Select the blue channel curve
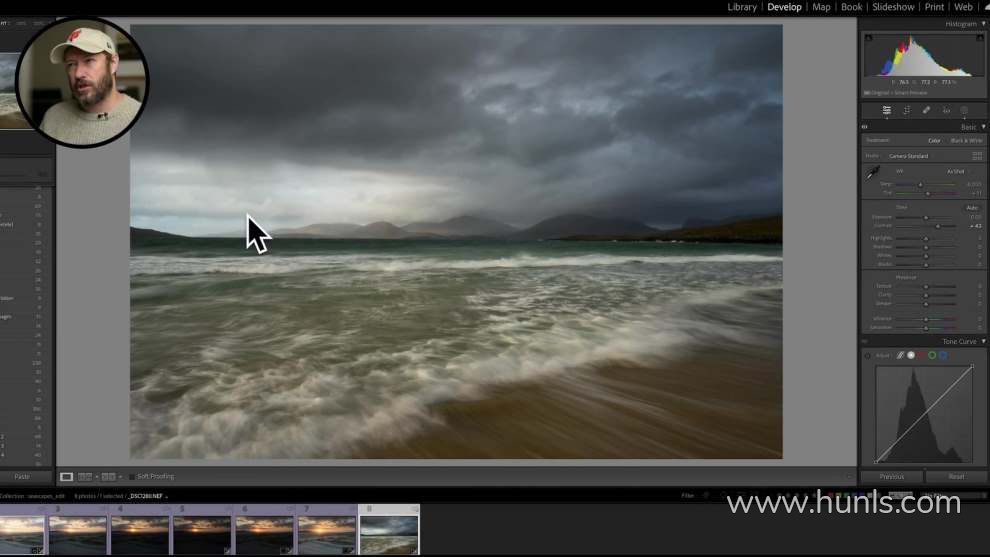The image size is (990, 557). point(943,356)
